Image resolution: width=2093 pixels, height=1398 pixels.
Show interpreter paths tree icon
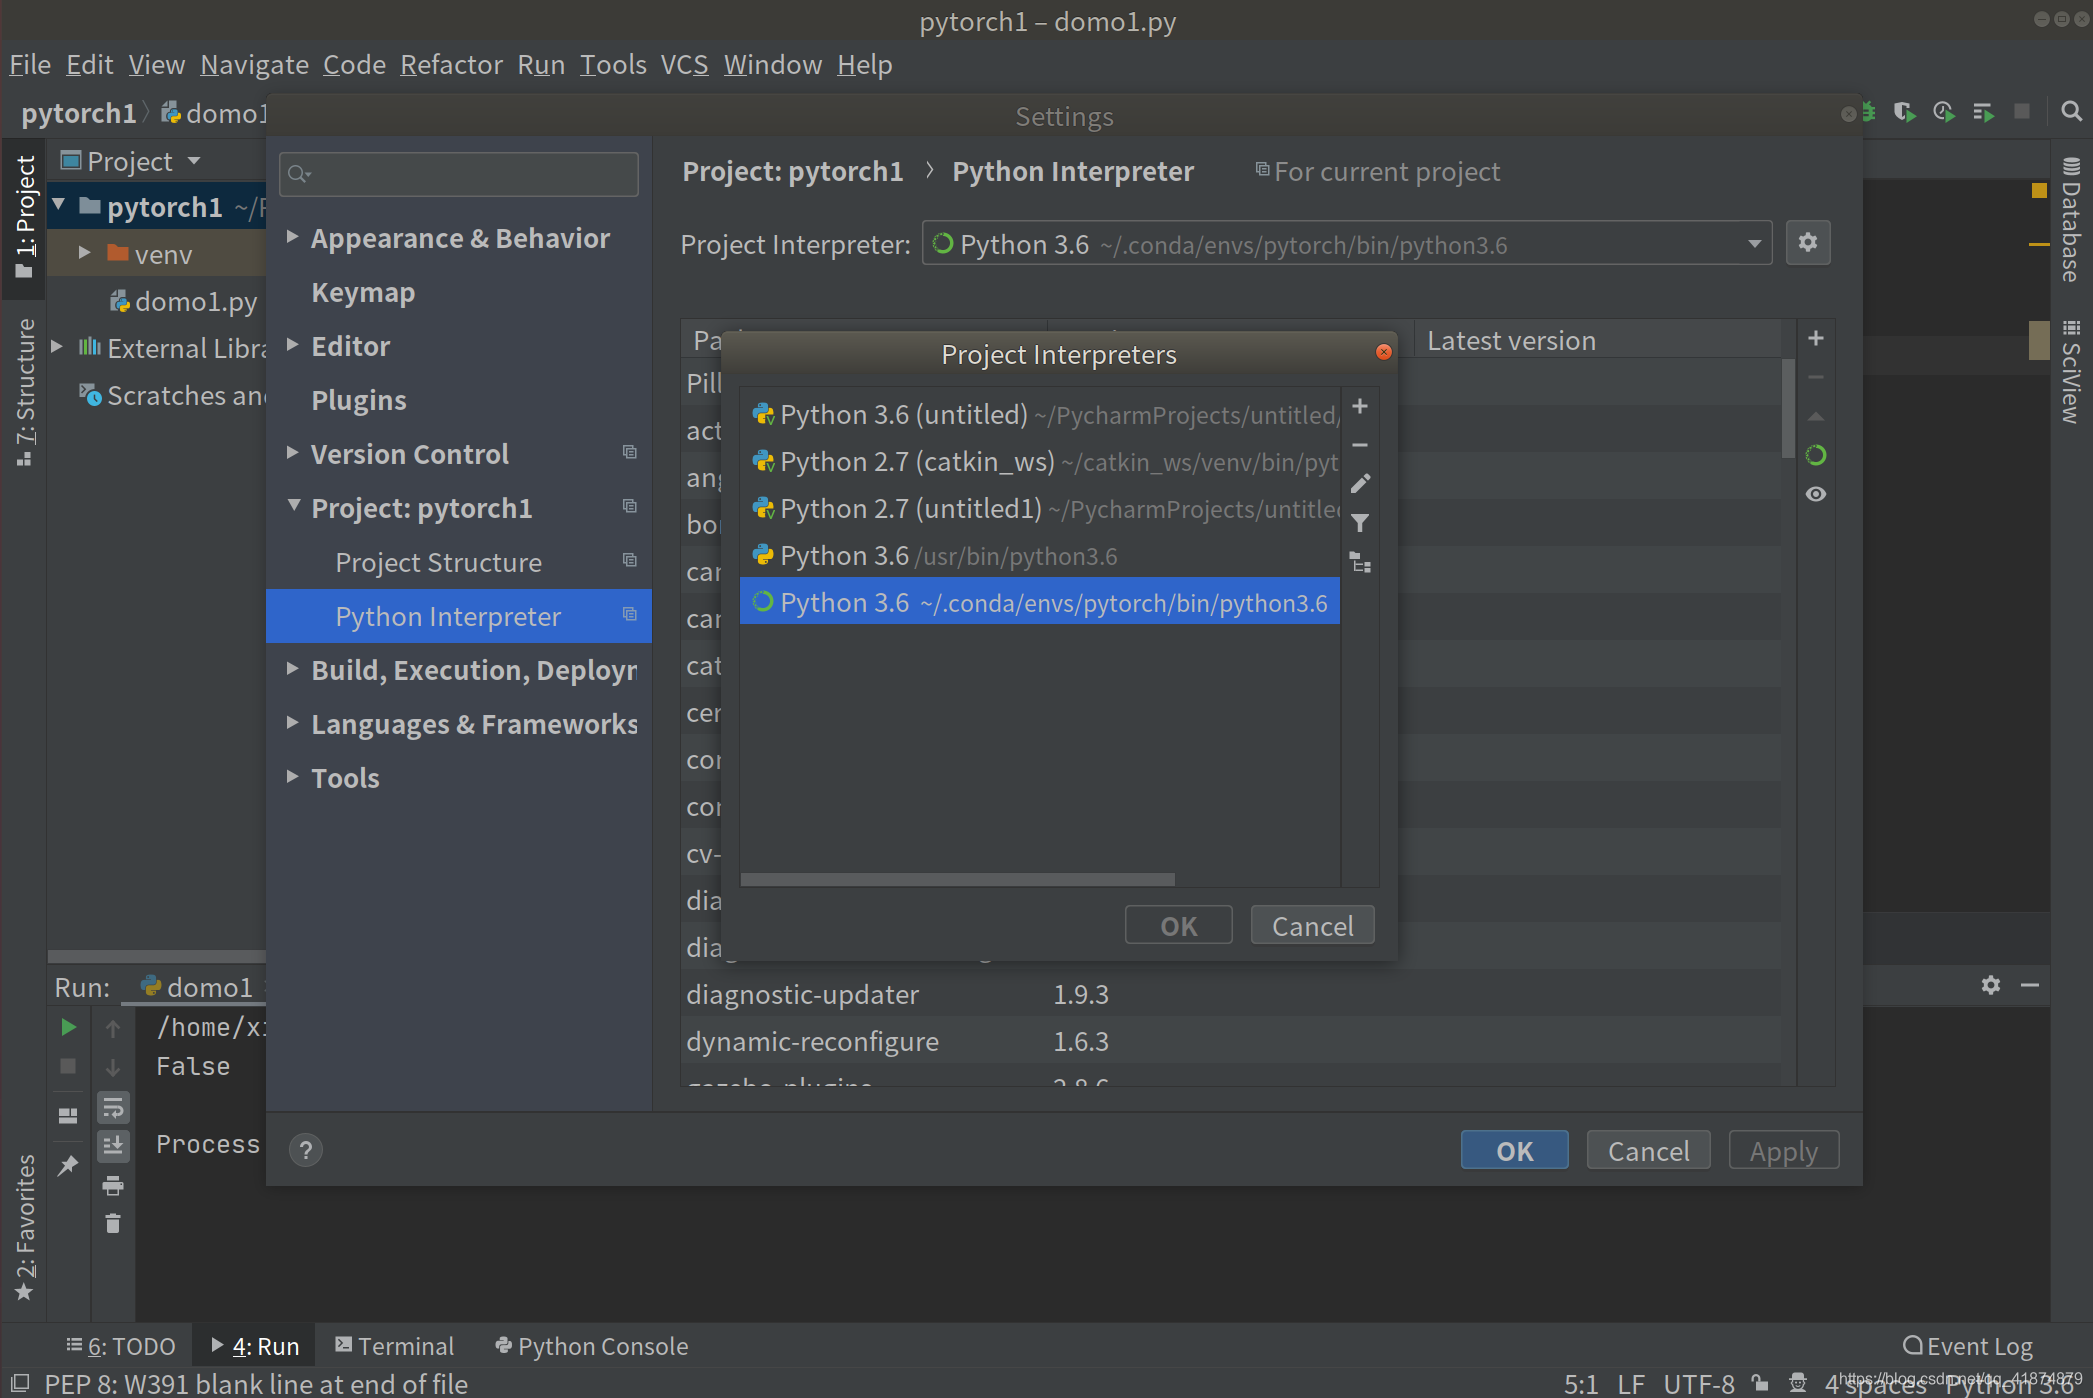(x=1360, y=563)
